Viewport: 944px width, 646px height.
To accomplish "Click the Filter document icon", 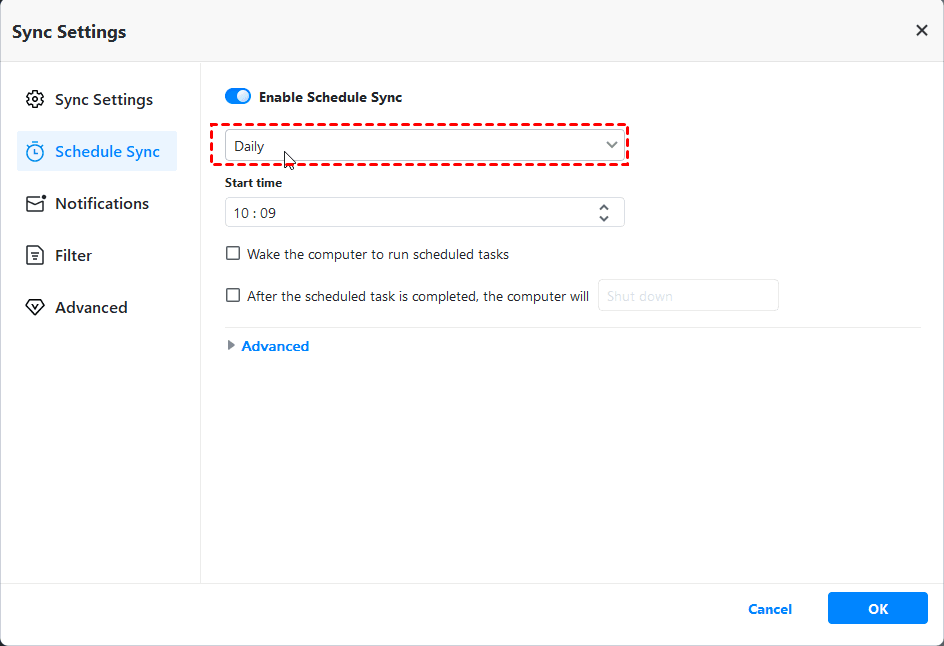I will (35, 256).
